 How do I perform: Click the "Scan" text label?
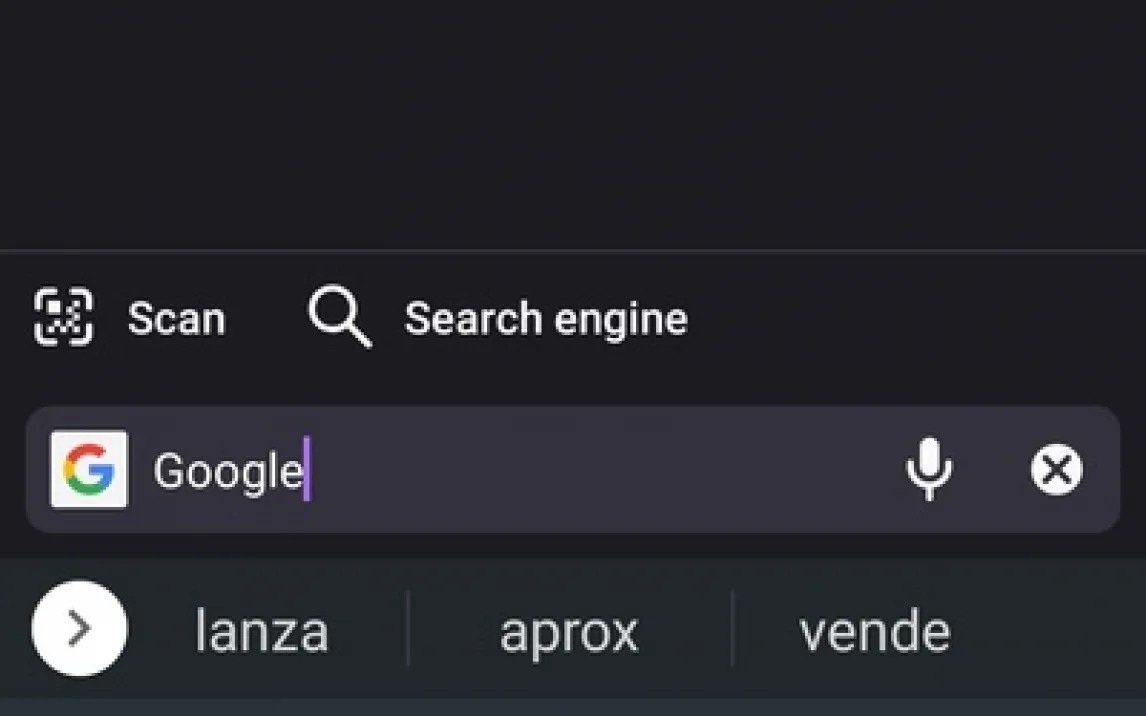point(176,319)
